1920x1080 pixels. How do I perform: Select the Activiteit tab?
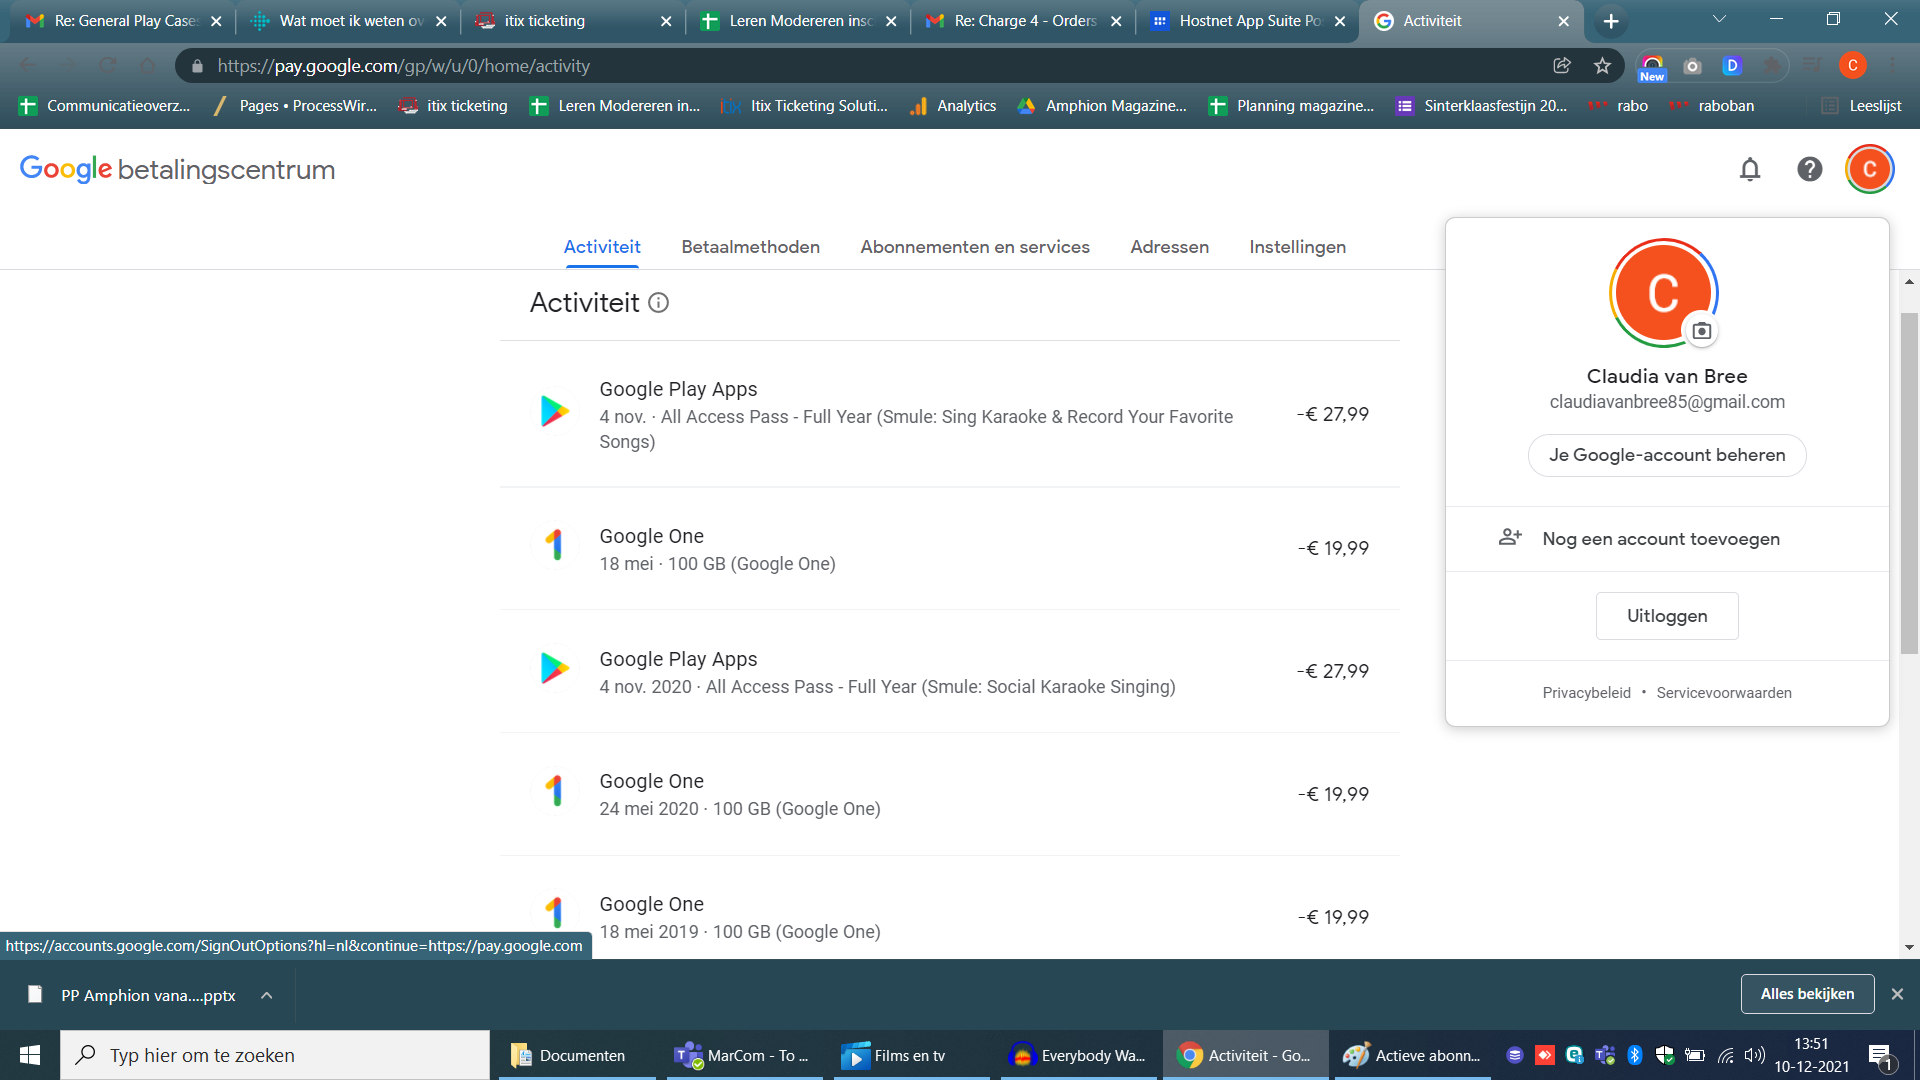(x=602, y=247)
